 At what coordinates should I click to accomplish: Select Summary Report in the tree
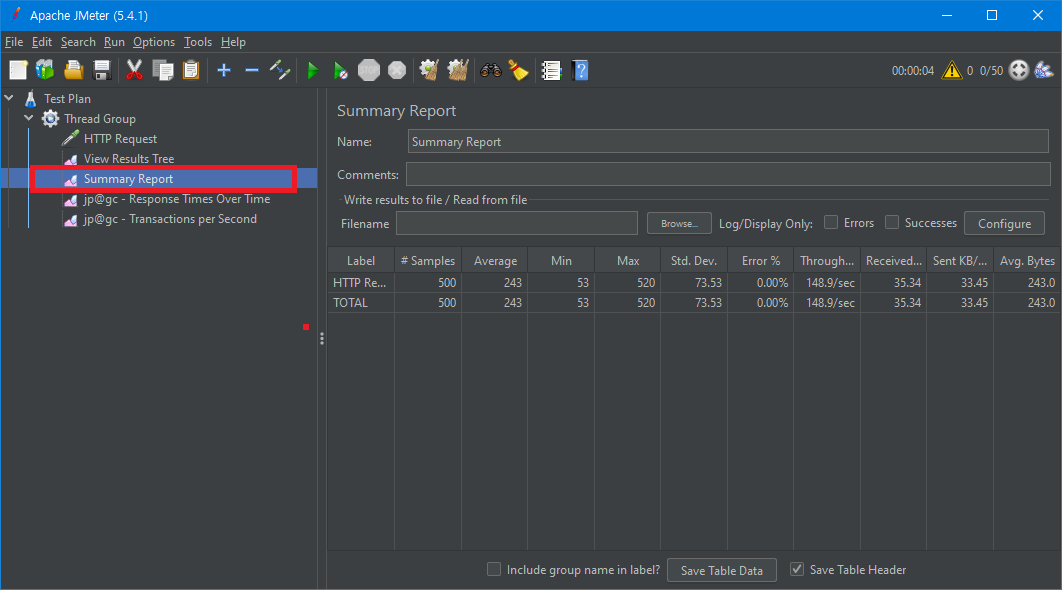pyautogui.click(x=128, y=179)
